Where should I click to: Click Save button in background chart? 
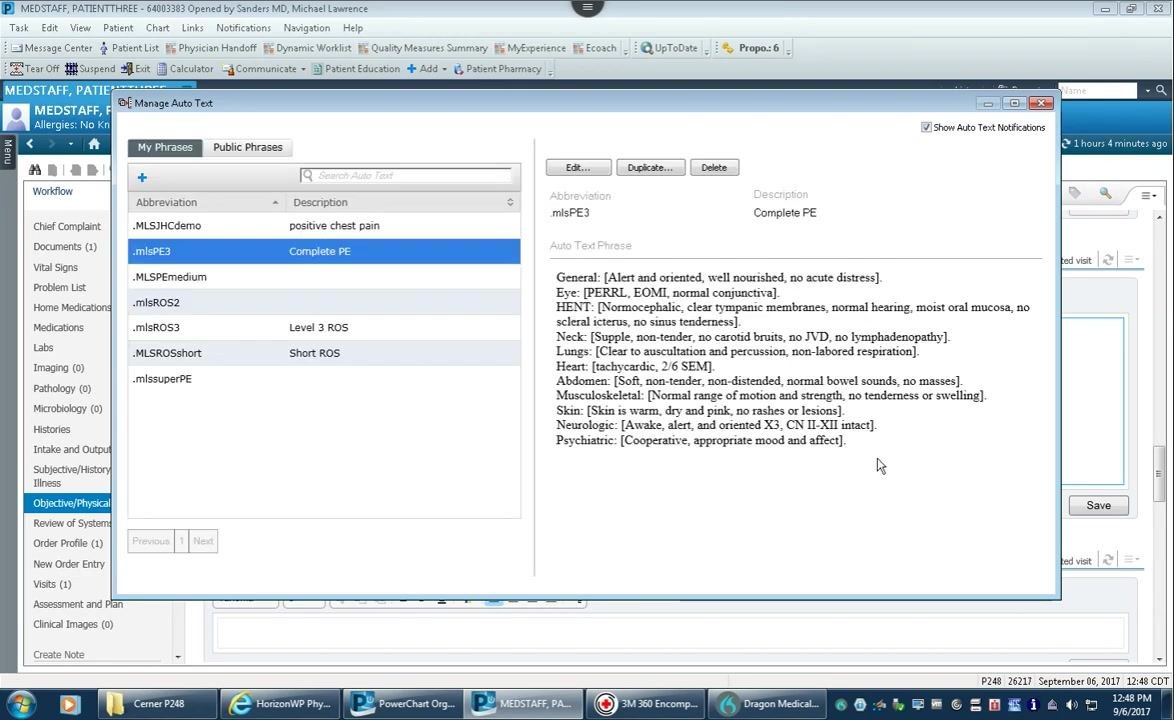pyautogui.click(x=1098, y=505)
